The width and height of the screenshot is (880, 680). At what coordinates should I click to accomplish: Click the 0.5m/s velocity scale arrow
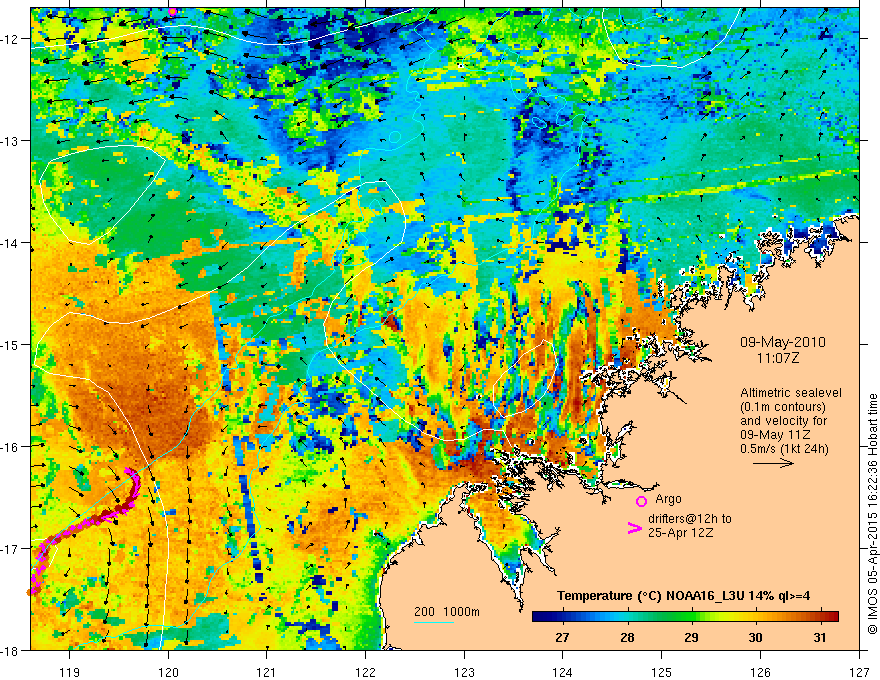pos(773,463)
